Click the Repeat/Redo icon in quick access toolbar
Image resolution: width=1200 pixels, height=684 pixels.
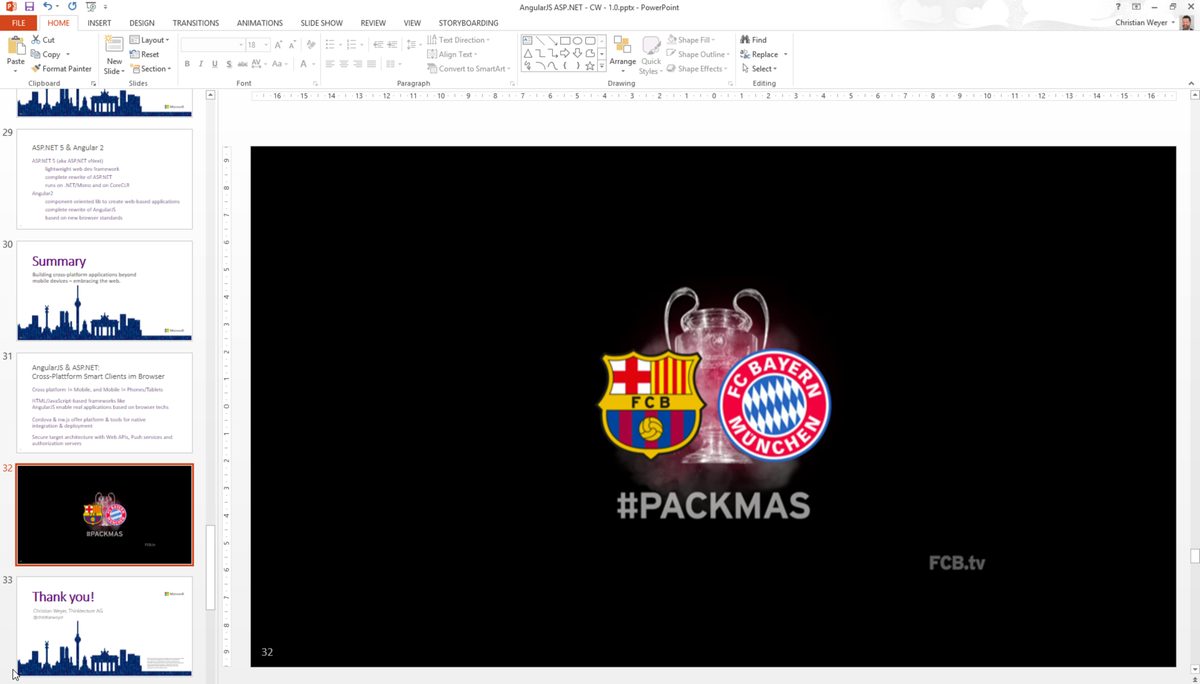pyautogui.click(x=72, y=7)
